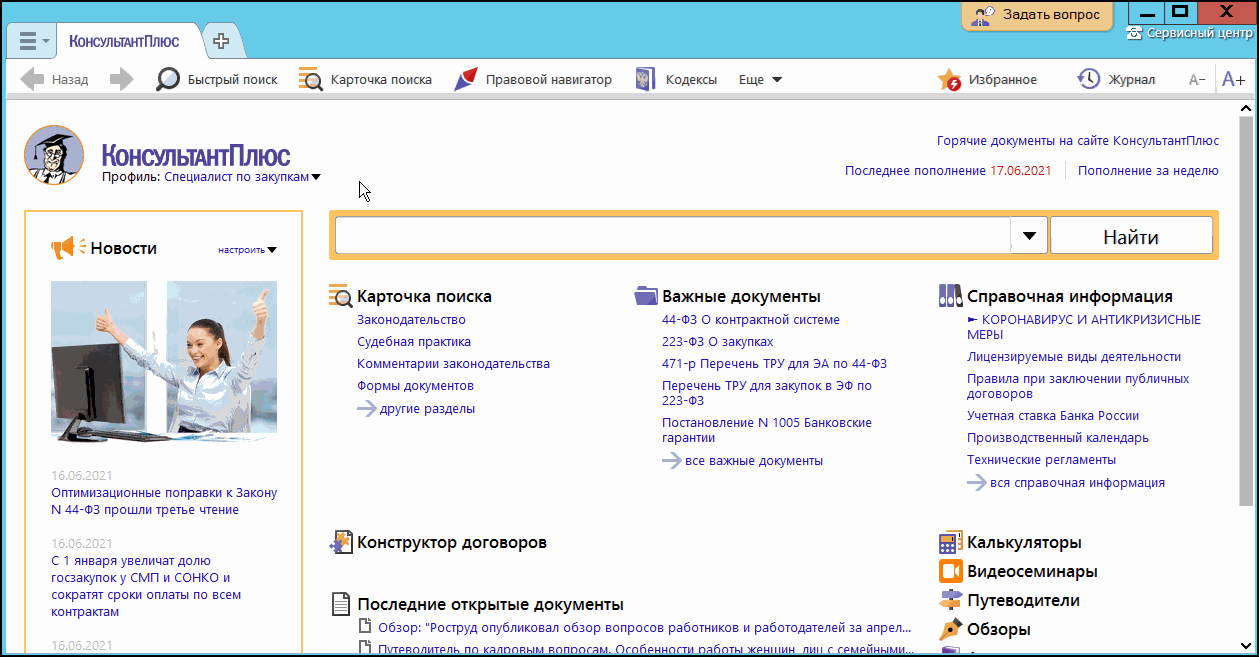Open Постановление N 1005 Банковские гарантии
The image size is (1259, 657).
coord(767,430)
